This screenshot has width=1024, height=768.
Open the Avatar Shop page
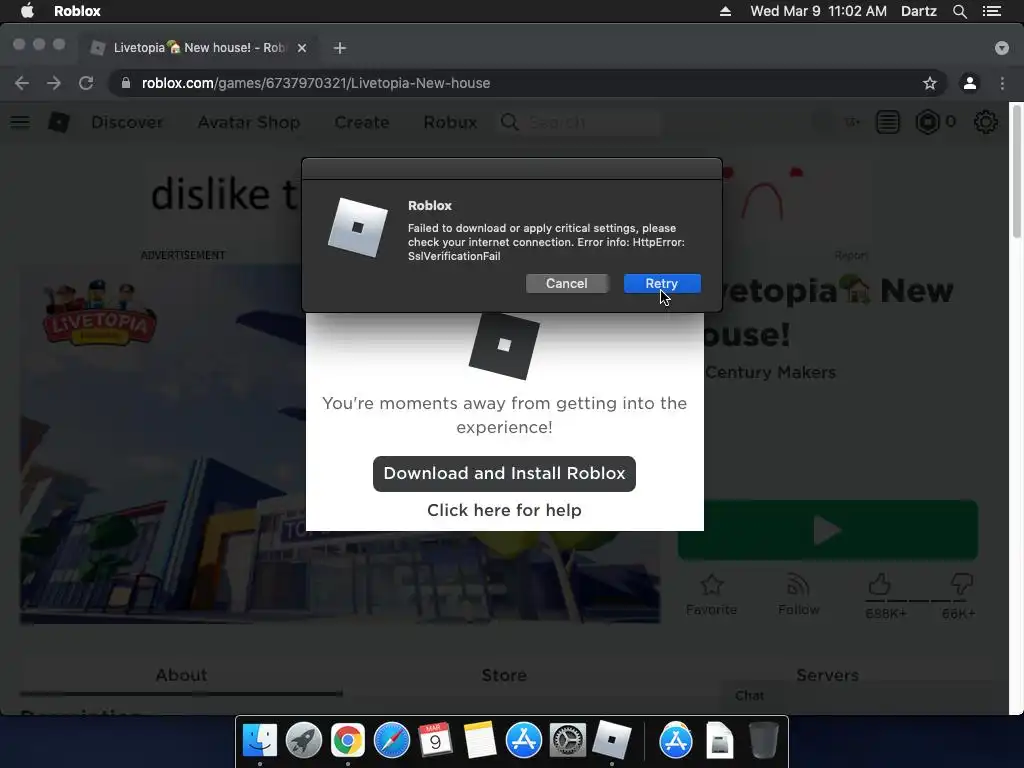(x=249, y=122)
